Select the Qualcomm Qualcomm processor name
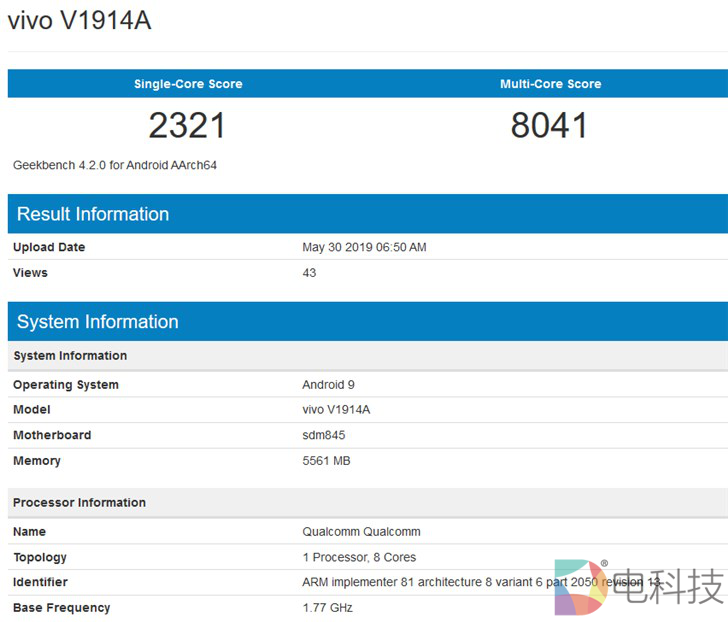728x622 pixels. click(361, 532)
